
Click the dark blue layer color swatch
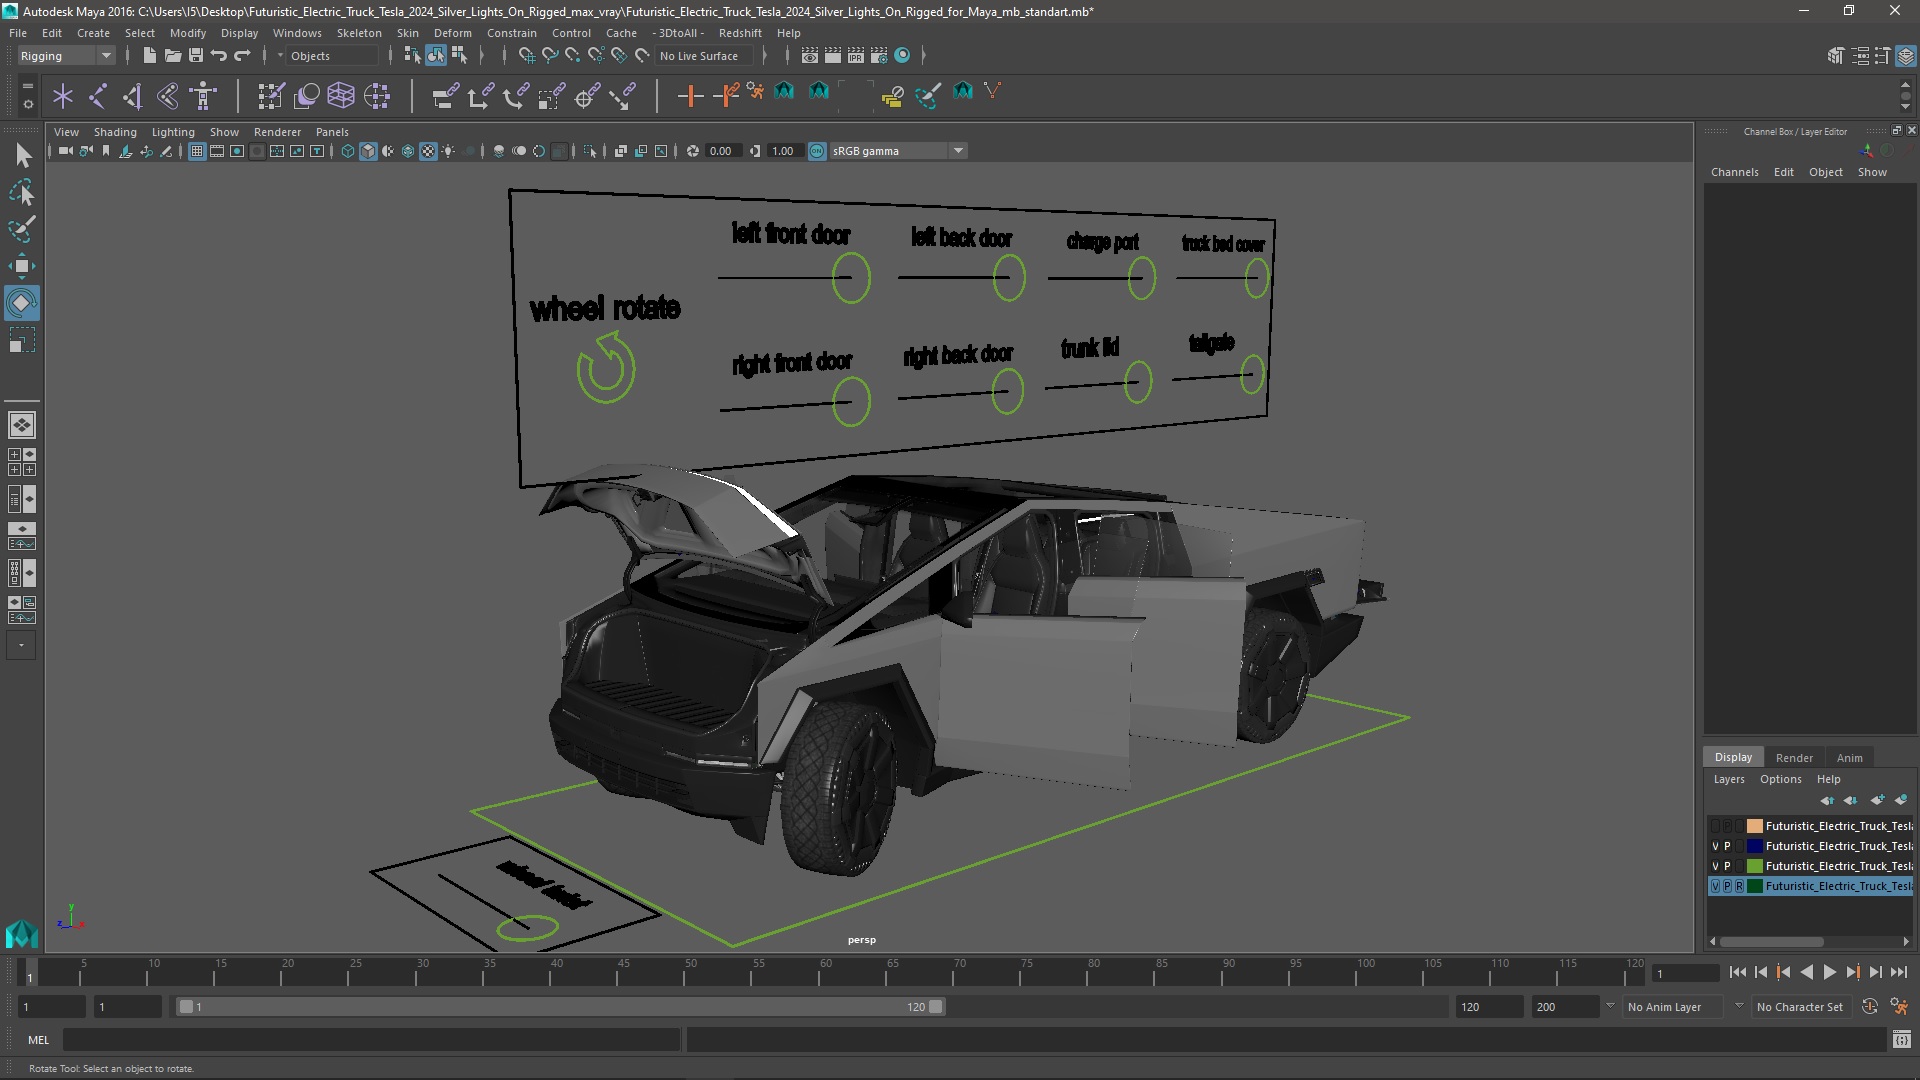1755,846
